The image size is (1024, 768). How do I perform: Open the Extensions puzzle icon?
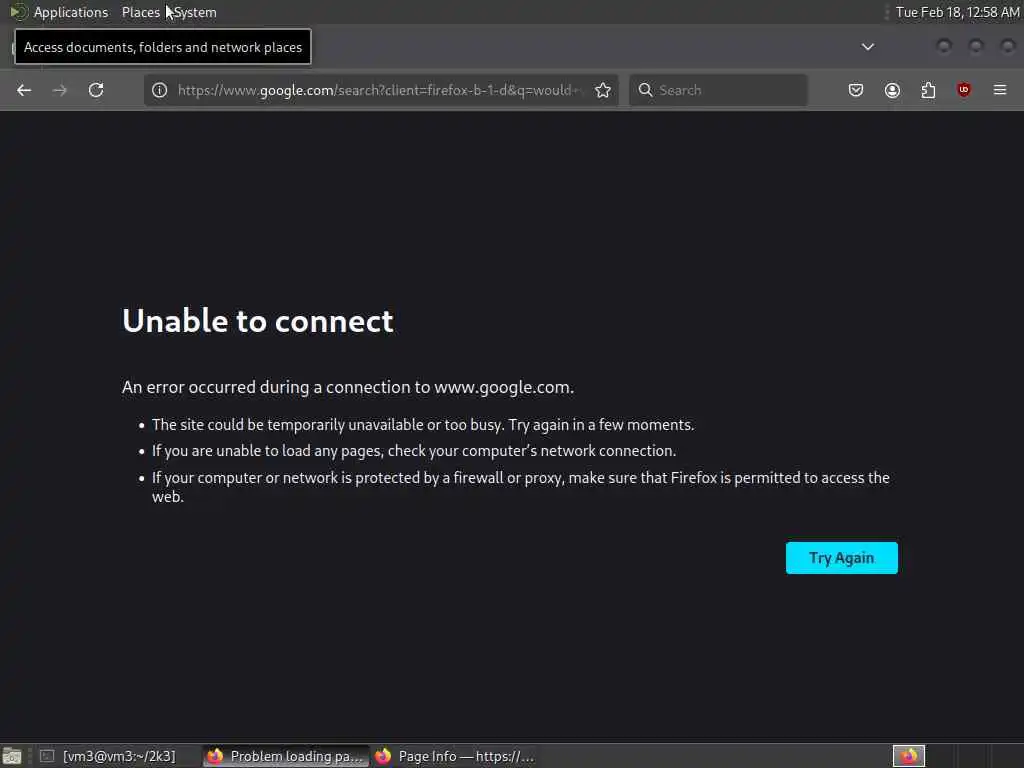point(928,90)
